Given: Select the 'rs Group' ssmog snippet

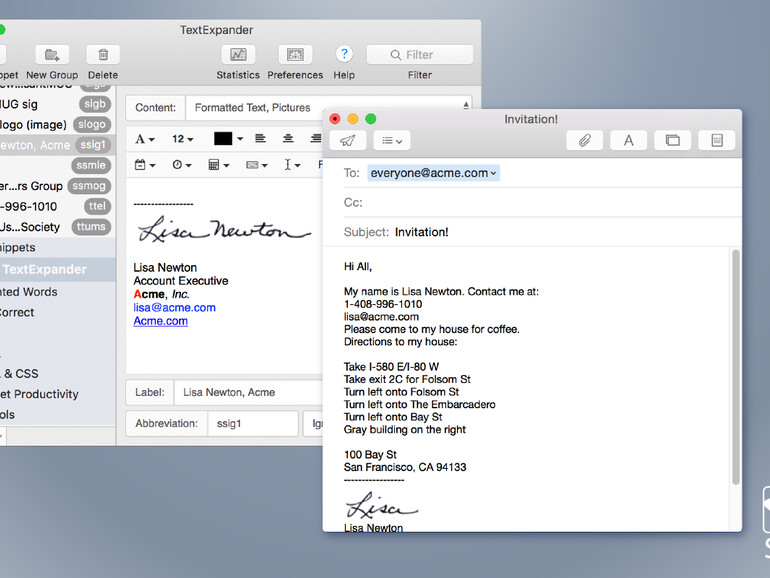Looking at the screenshot, I should 56,186.
